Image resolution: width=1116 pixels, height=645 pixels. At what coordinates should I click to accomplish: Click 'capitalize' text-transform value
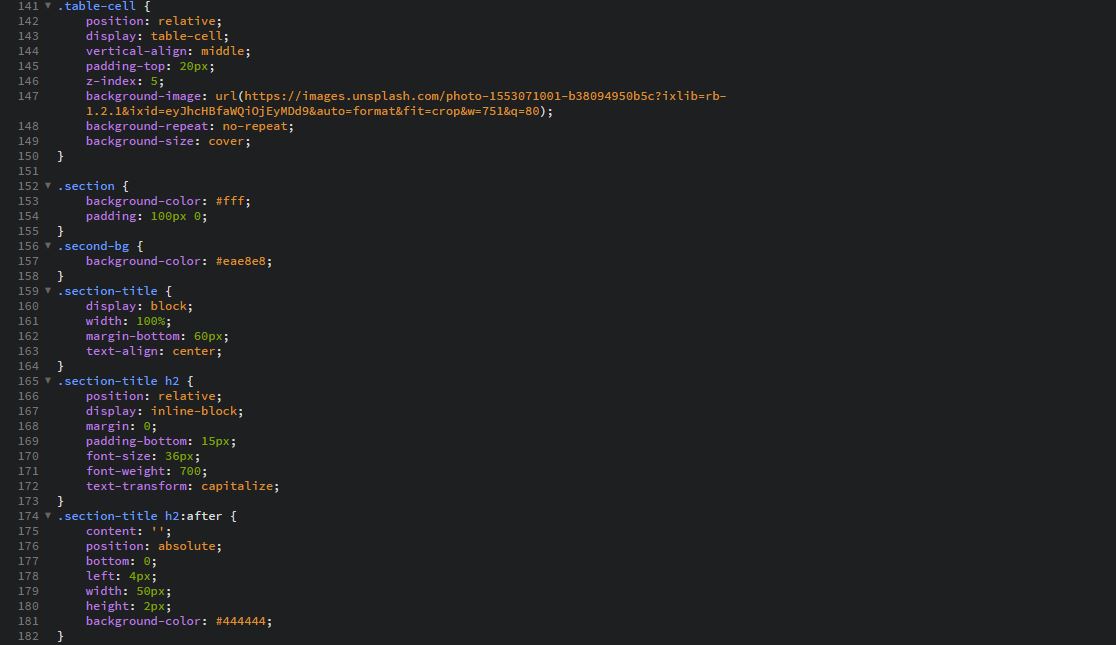(x=237, y=486)
